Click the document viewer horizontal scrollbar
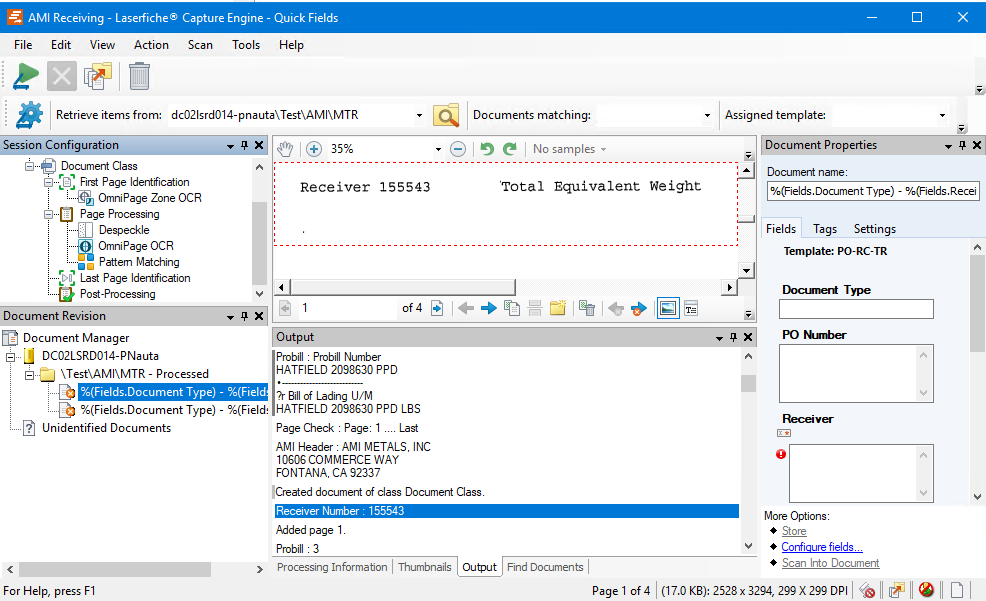Viewport: 986px width, 601px height. click(x=505, y=287)
